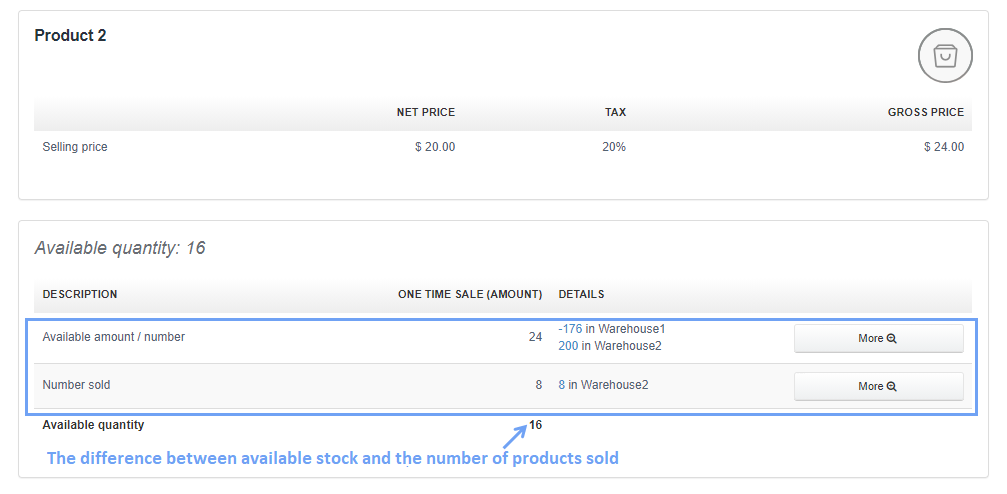1007x494 pixels.
Task: Click the italic Available quantity: 16 heading
Action: [120, 248]
